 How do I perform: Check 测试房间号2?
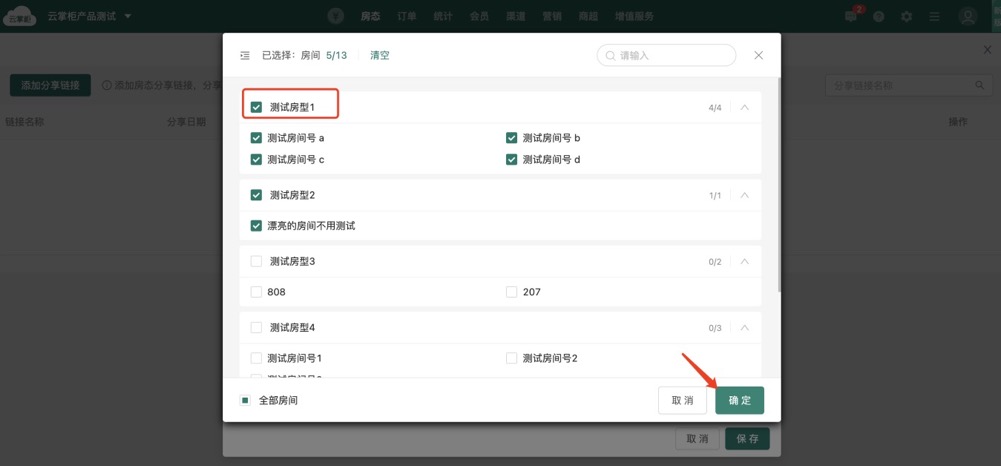tap(511, 359)
